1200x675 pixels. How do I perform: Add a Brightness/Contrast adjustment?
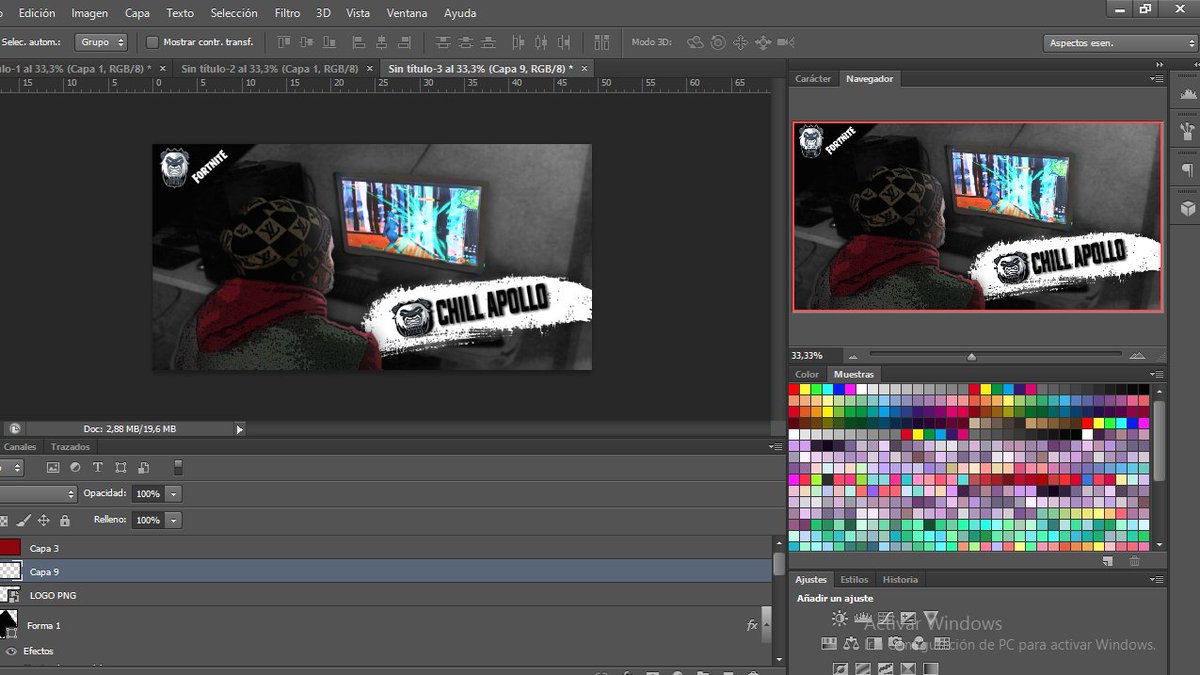pyautogui.click(x=839, y=619)
